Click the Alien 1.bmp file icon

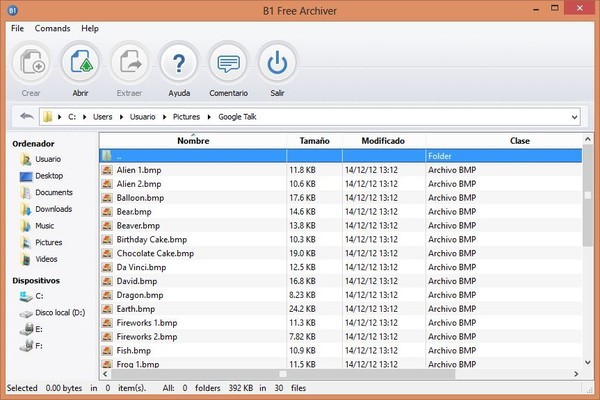click(107, 170)
